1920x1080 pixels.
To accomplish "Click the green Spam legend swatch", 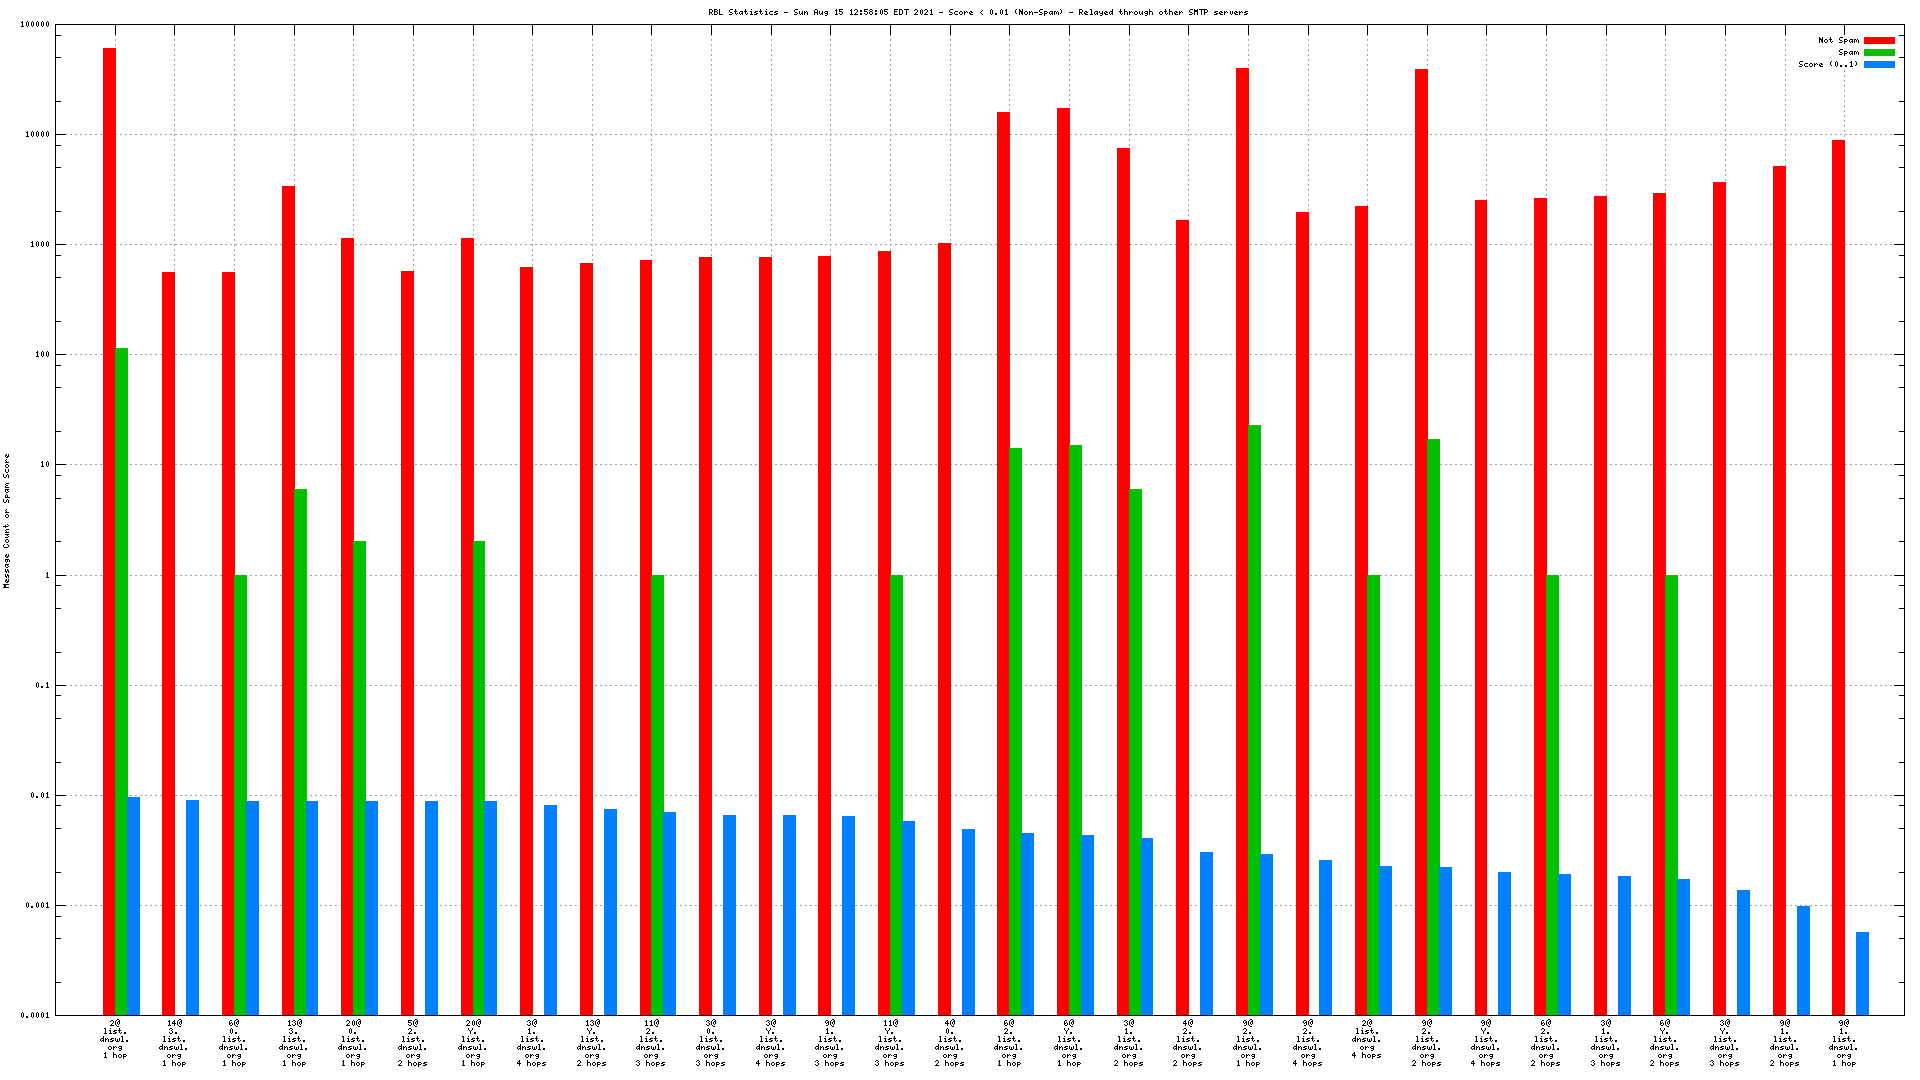I will point(1879,53).
